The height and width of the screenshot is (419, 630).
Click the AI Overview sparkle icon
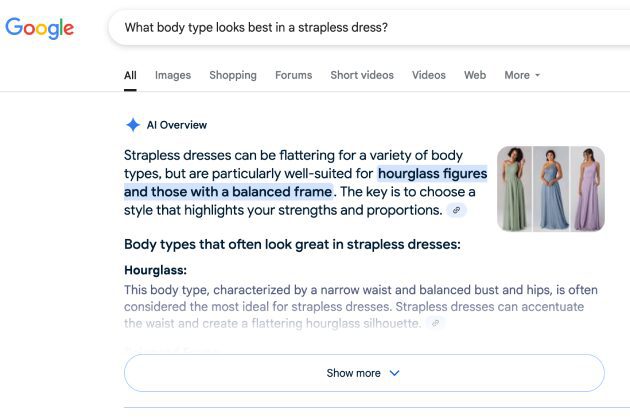133,125
